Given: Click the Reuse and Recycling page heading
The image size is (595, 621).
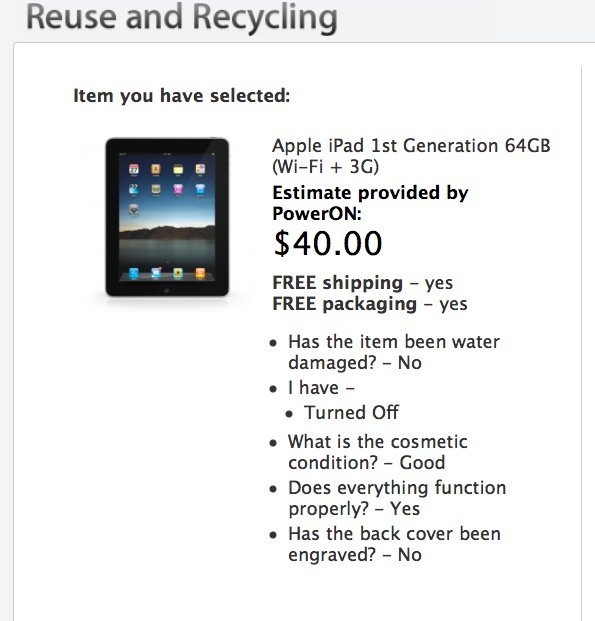Looking at the screenshot, I should (x=182, y=17).
